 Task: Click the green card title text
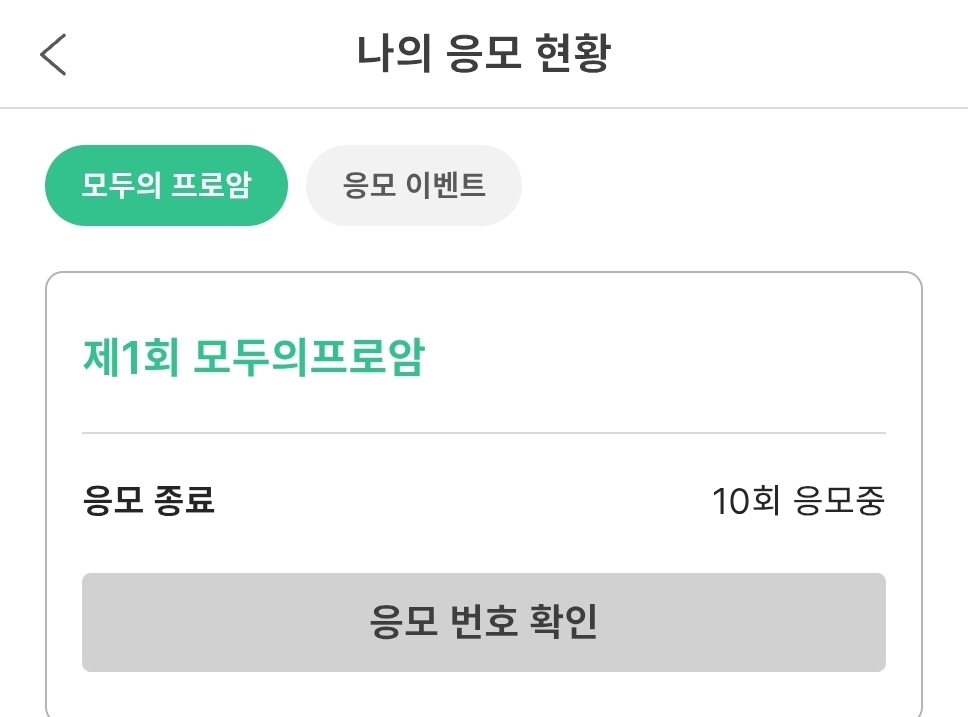pos(254,357)
